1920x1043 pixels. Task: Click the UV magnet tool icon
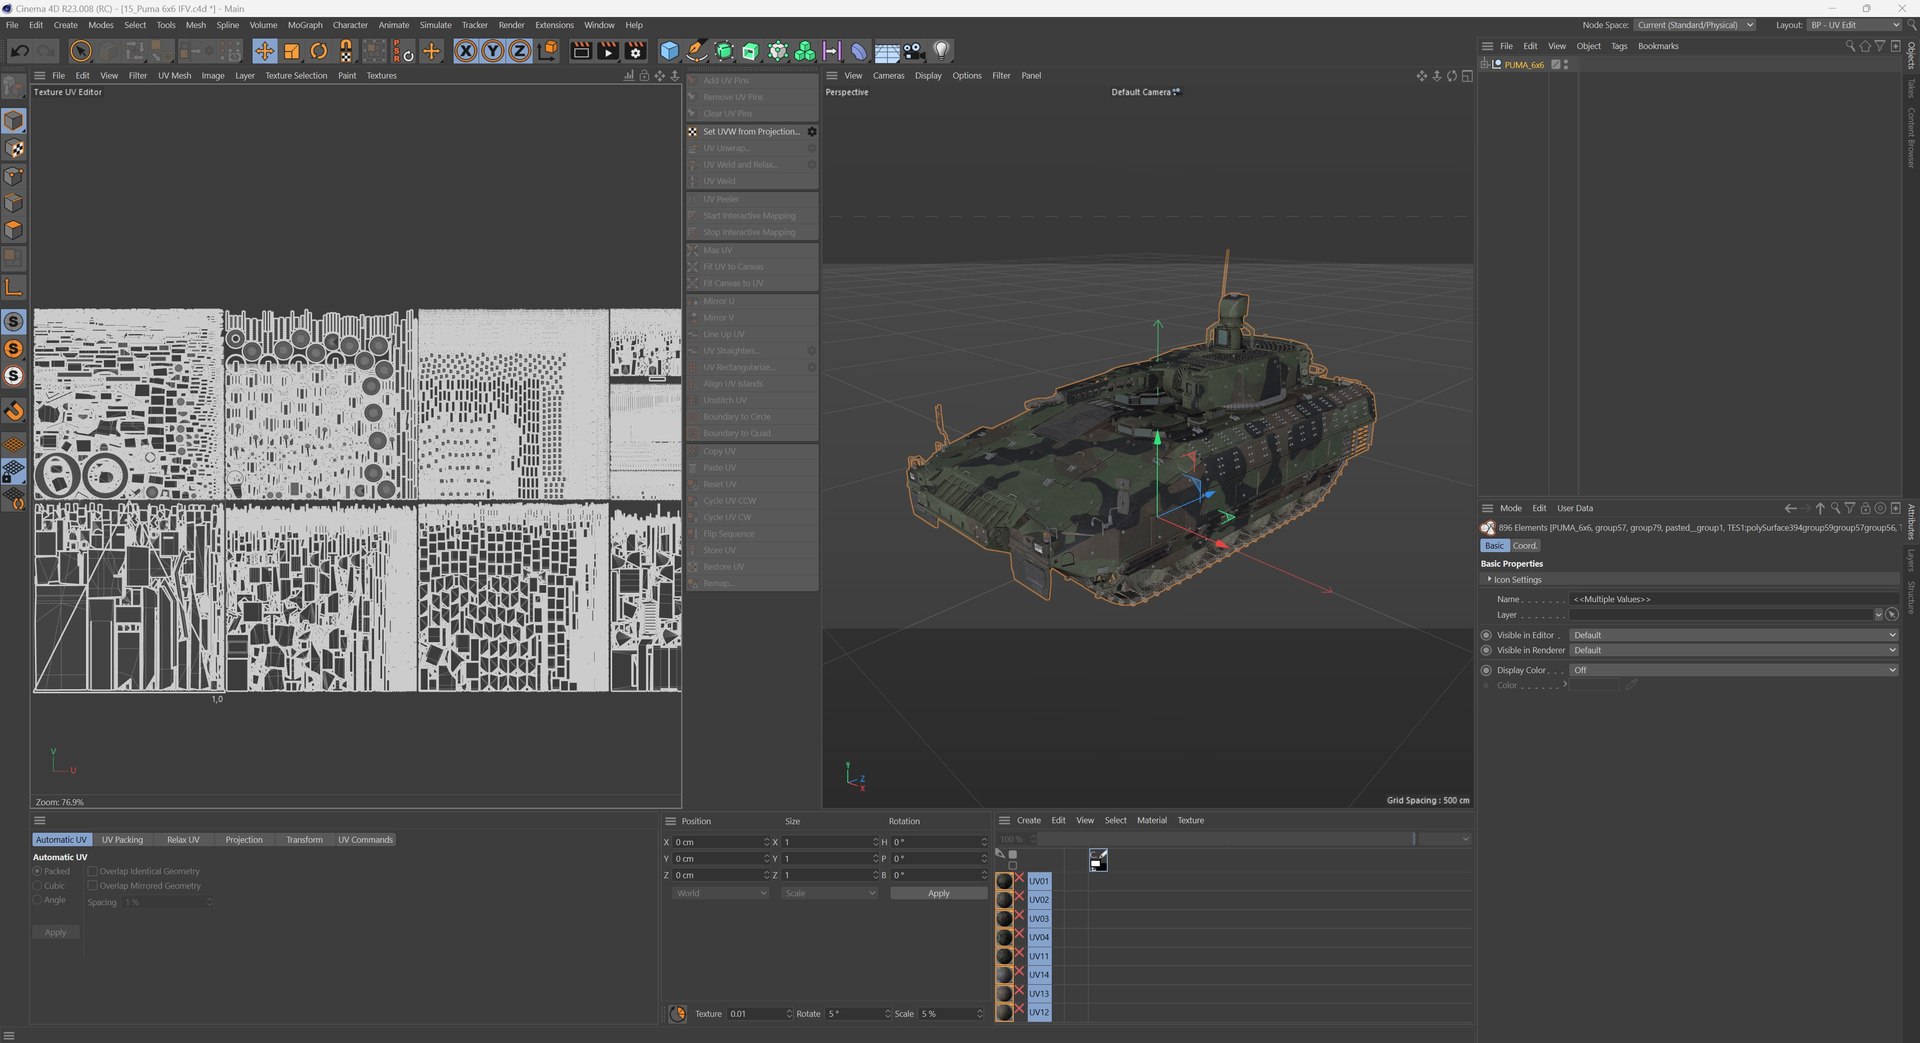(x=346, y=51)
